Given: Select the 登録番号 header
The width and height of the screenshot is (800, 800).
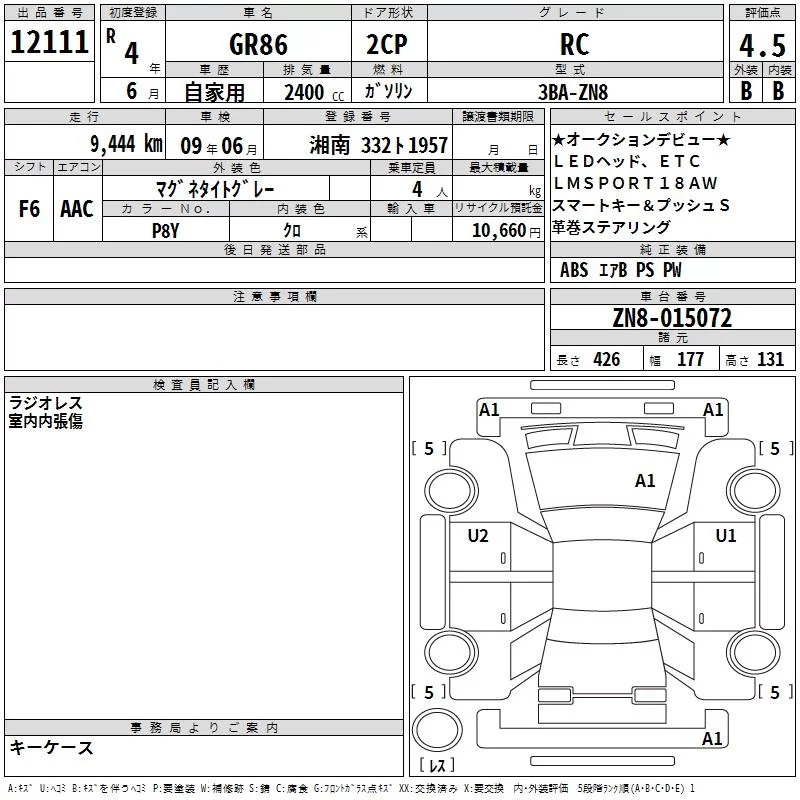Looking at the screenshot, I should [358, 117].
